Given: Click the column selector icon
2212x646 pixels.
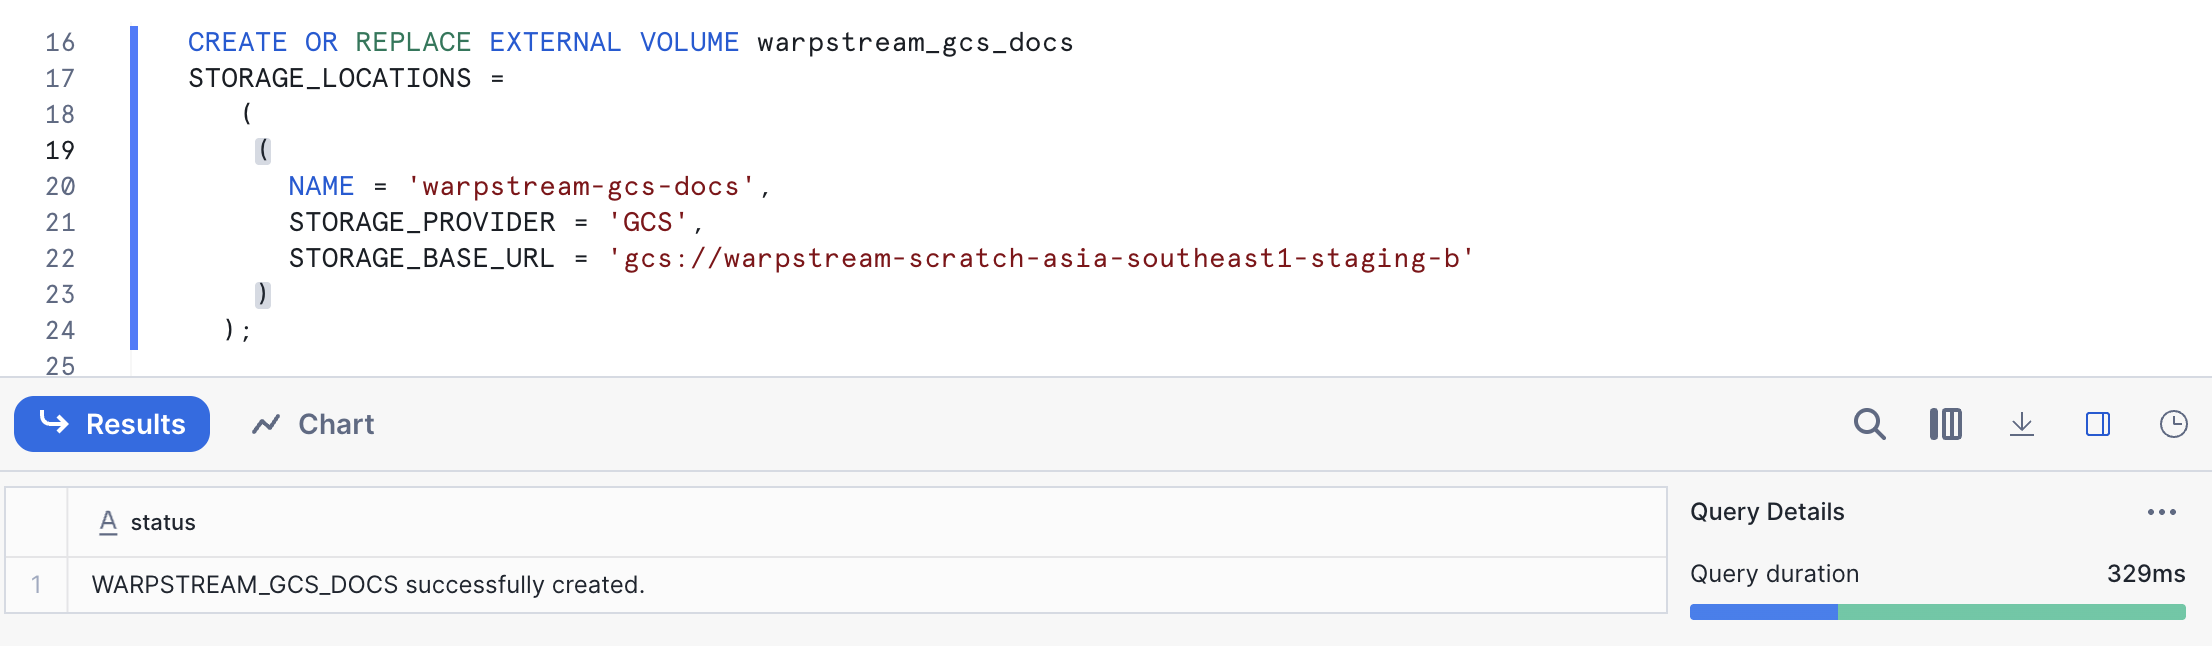Looking at the screenshot, I should [1945, 424].
